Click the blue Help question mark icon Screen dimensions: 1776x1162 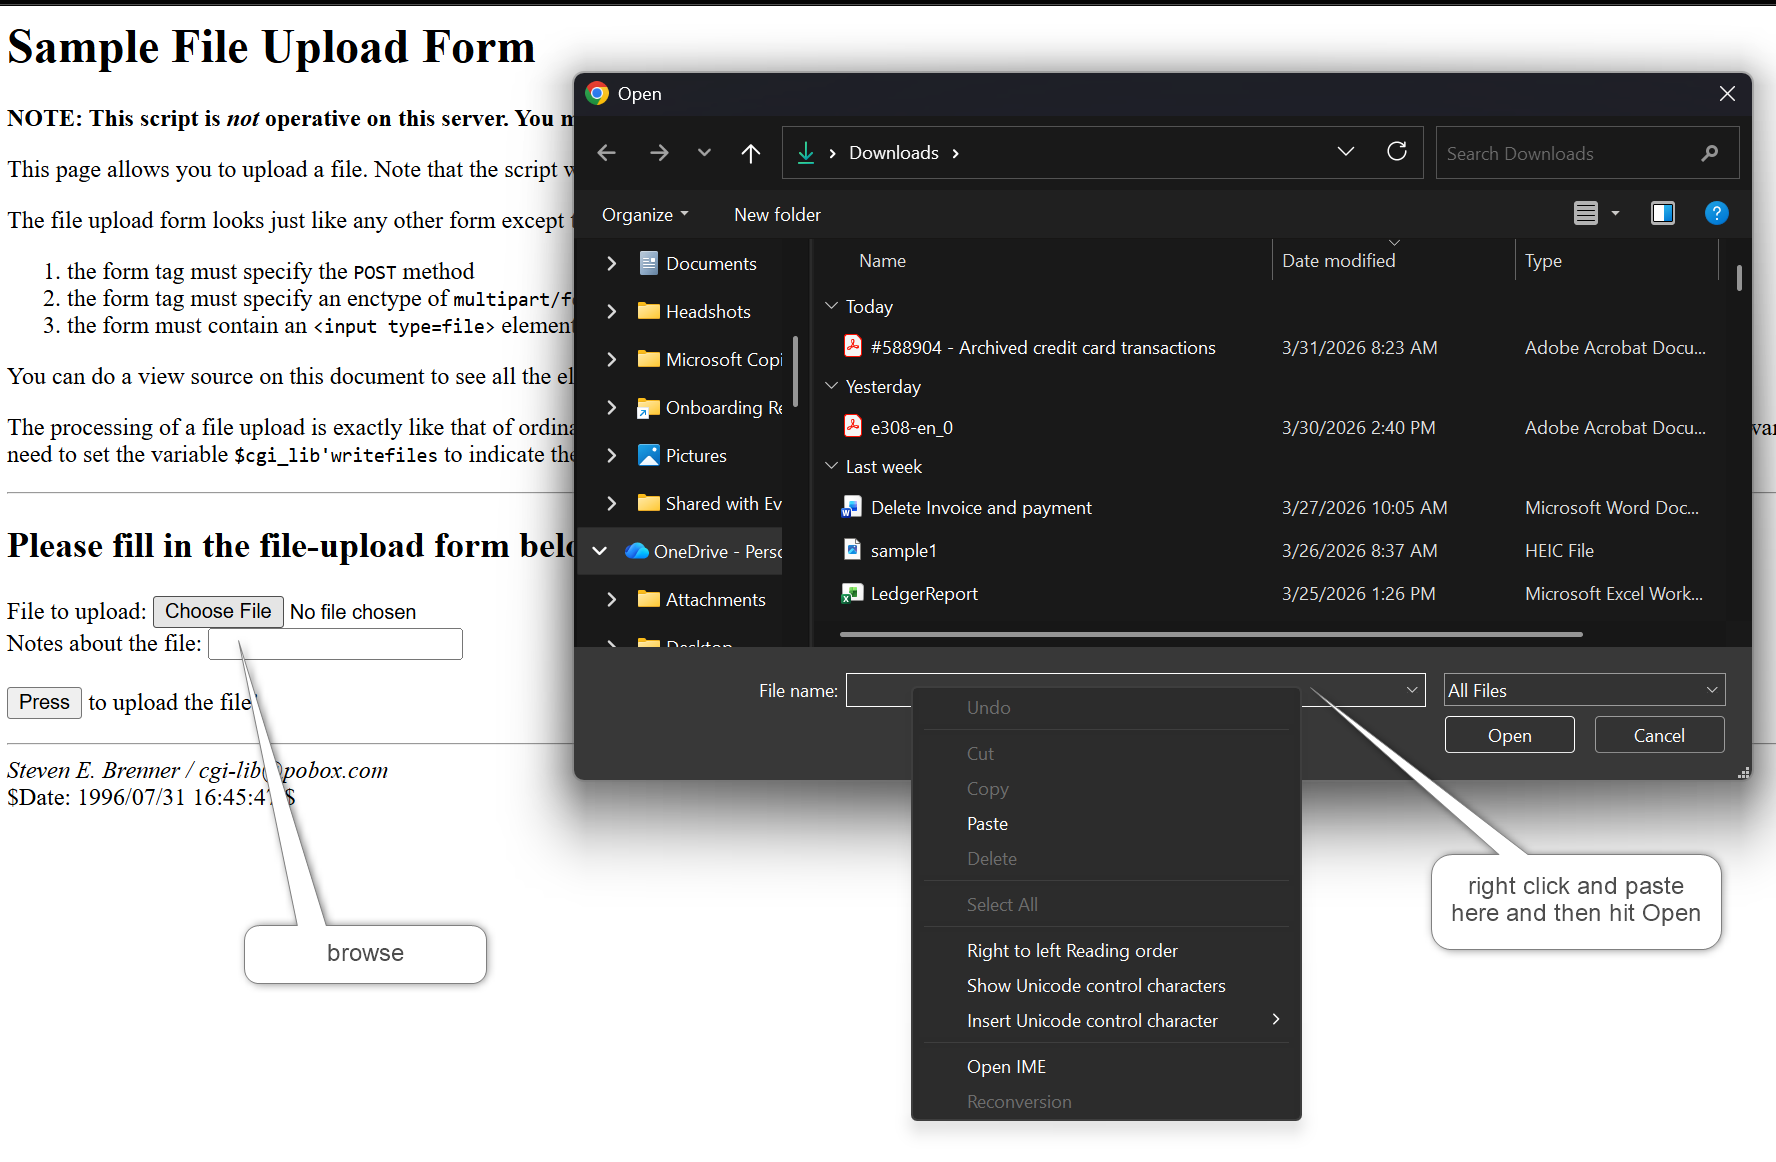1716,213
